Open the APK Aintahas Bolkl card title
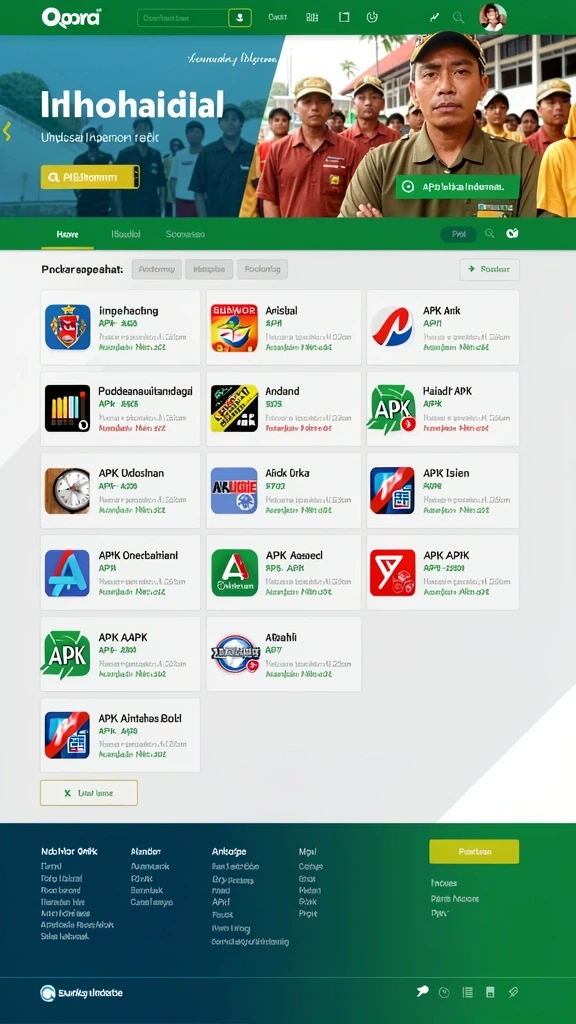Viewport: 576px width, 1024px height. (140, 718)
